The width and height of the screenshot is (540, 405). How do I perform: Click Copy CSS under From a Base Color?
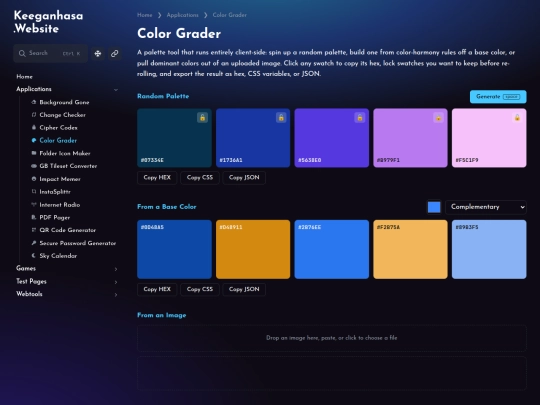click(x=200, y=289)
